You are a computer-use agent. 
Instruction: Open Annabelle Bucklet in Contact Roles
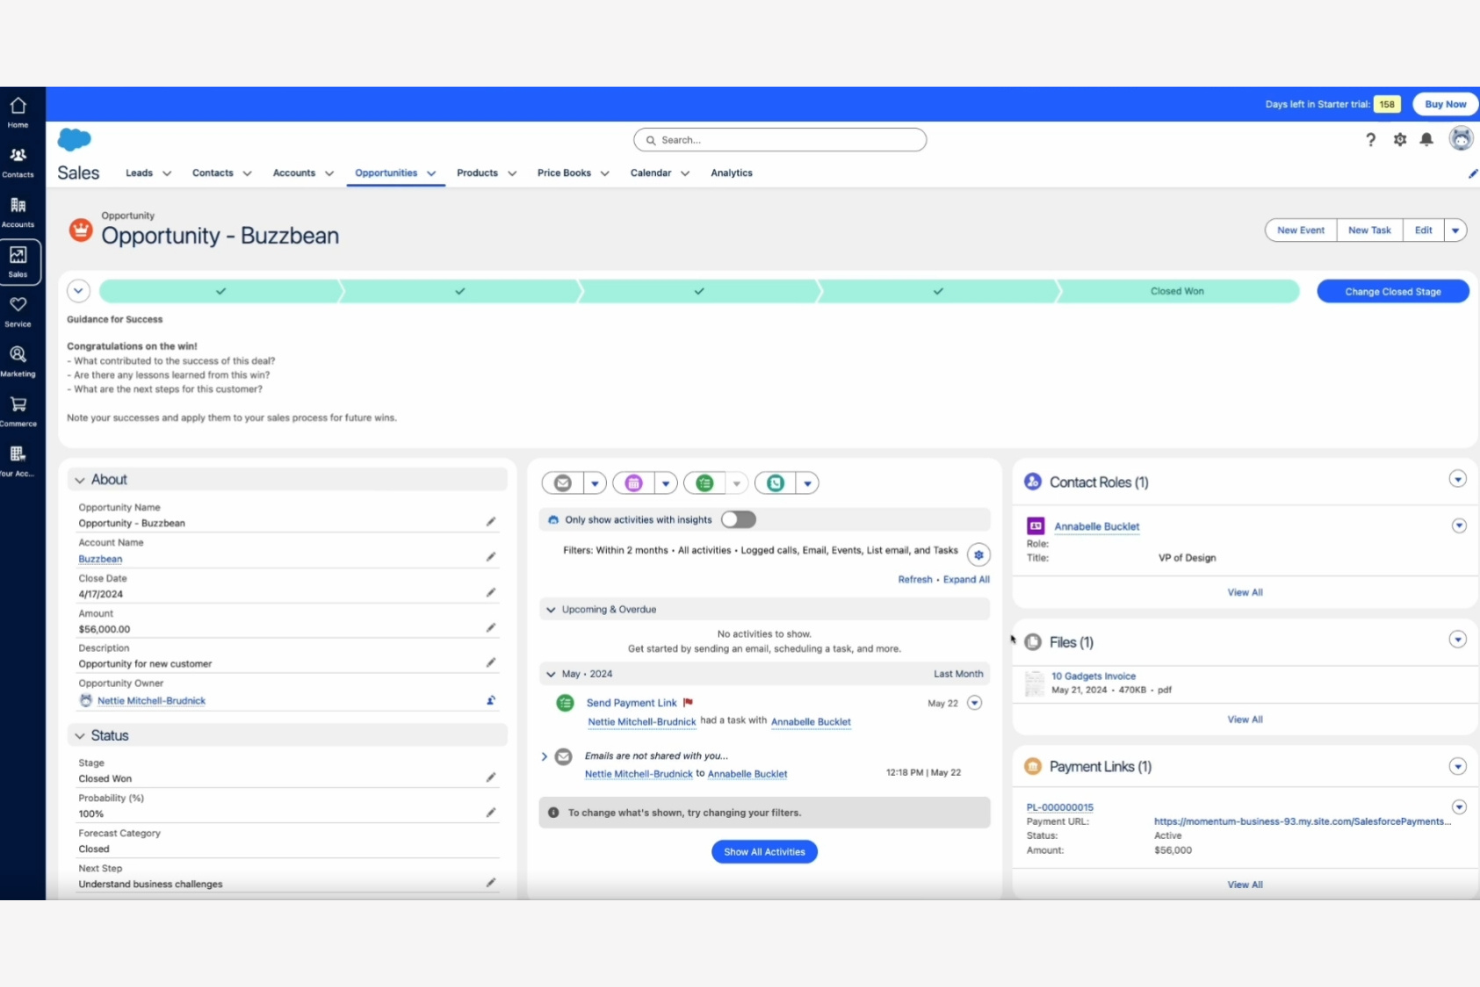[x=1096, y=526]
